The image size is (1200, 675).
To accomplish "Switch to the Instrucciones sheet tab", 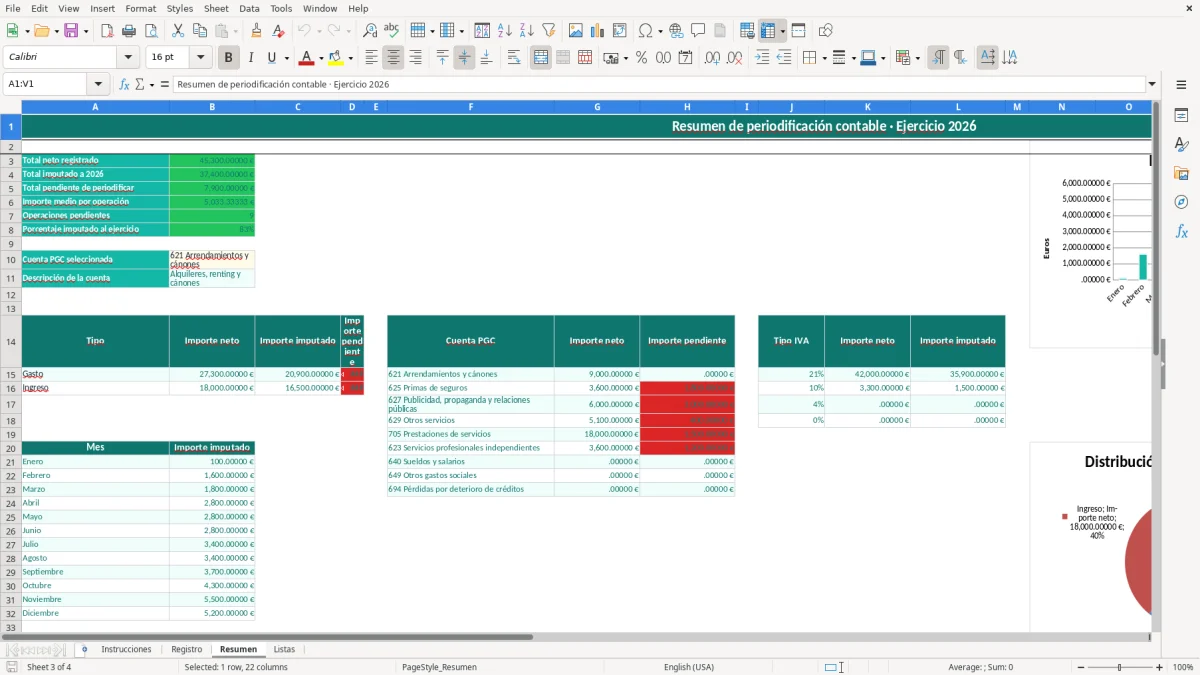I will [x=126, y=650].
